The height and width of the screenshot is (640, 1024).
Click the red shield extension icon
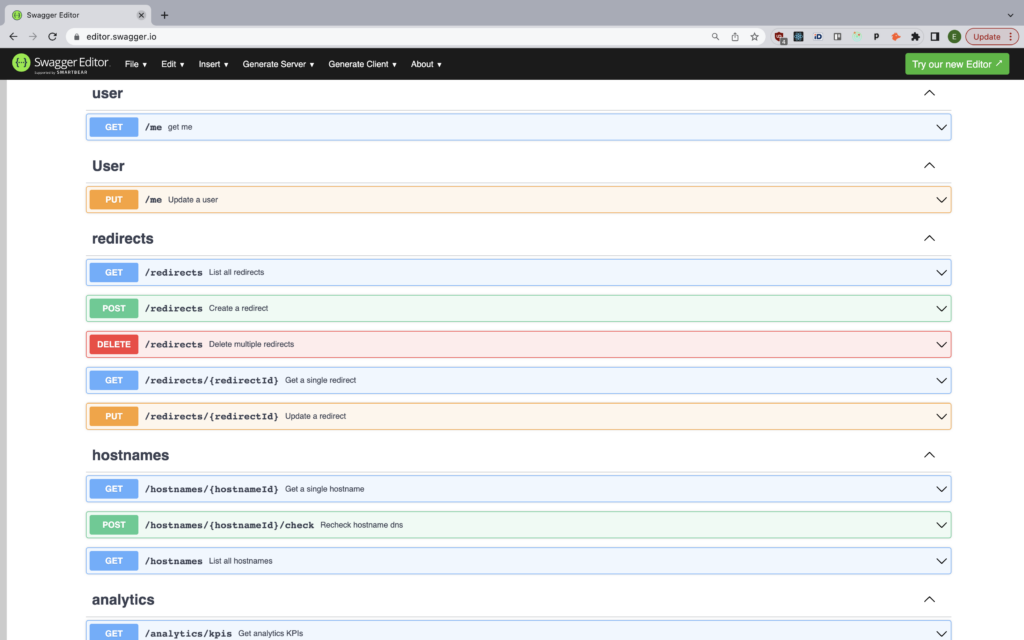[780, 37]
